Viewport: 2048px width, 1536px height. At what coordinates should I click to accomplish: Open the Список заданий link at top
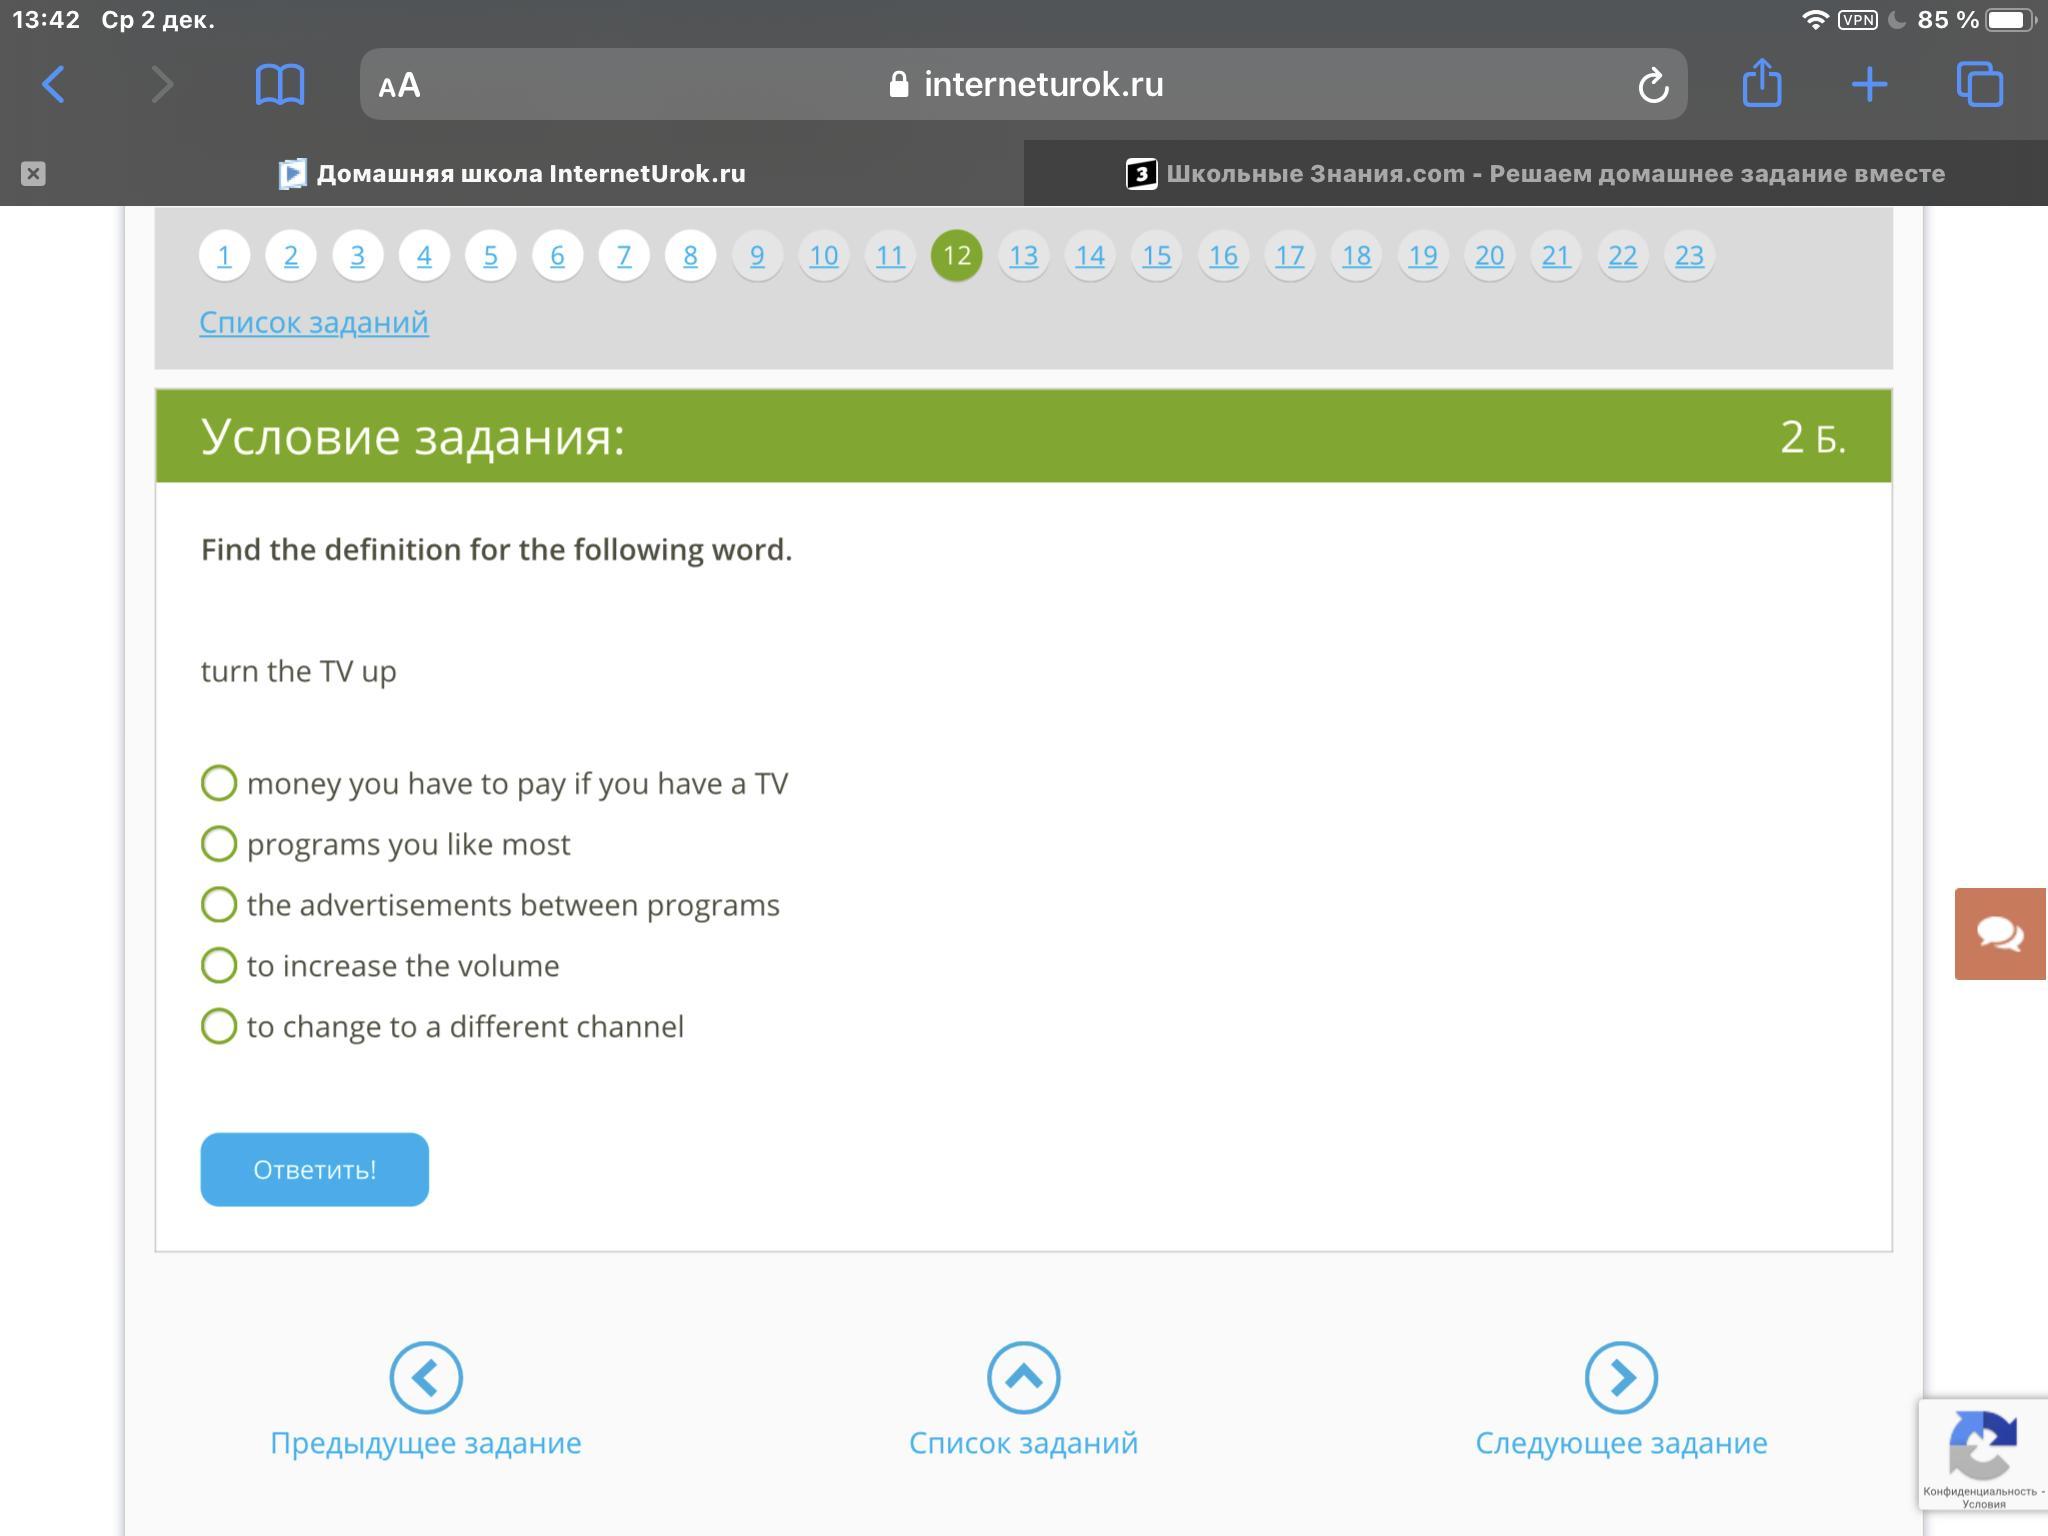[x=314, y=322]
